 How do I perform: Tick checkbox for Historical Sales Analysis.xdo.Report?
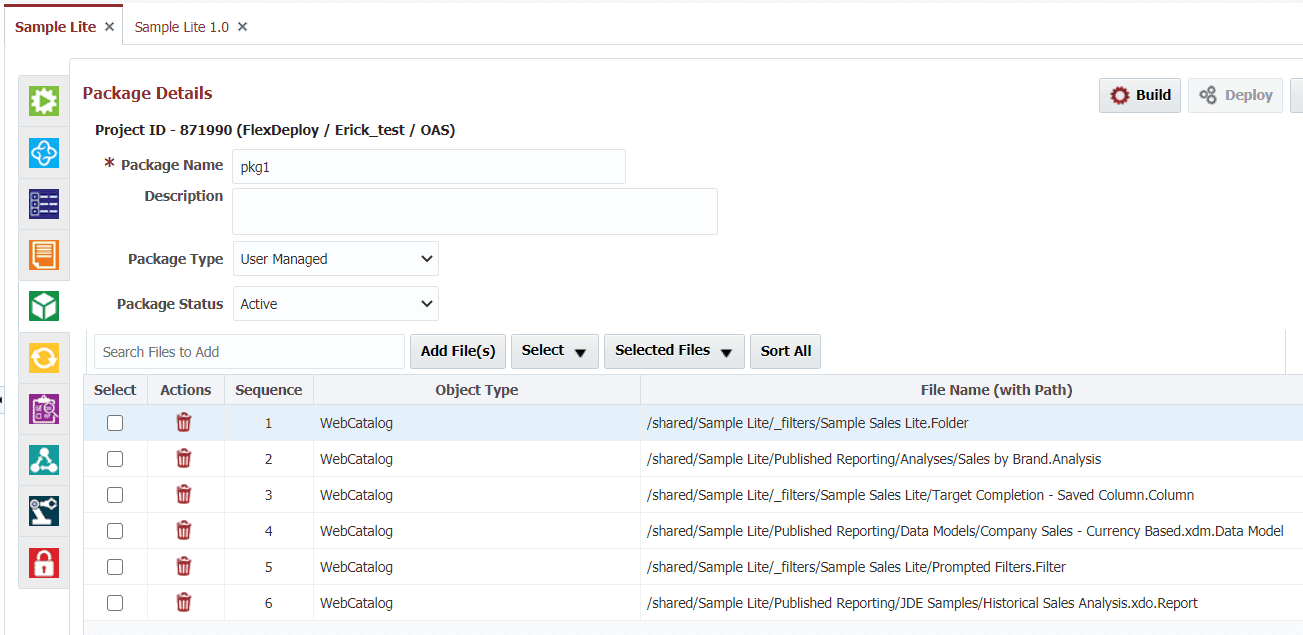click(115, 603)
